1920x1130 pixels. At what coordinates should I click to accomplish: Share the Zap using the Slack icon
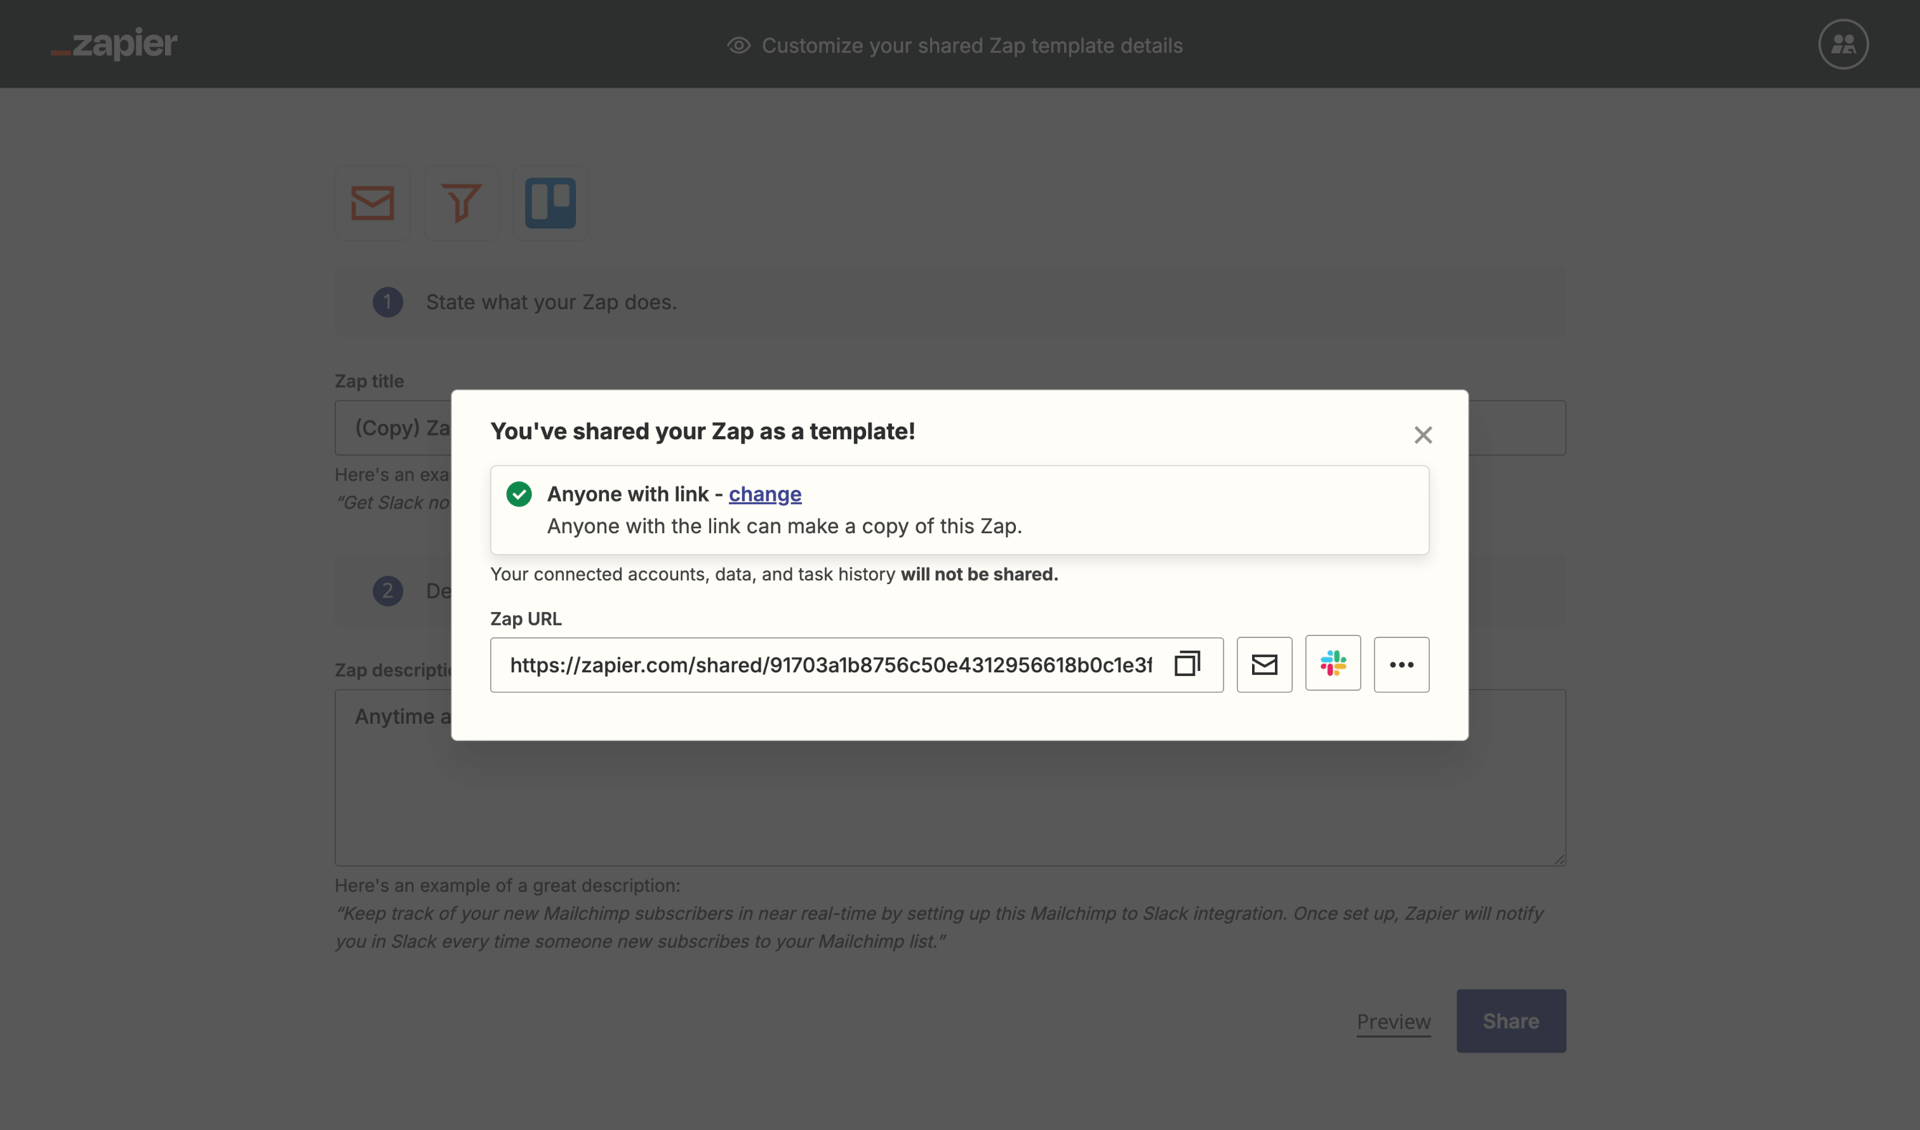click(x=1333, y=663)
